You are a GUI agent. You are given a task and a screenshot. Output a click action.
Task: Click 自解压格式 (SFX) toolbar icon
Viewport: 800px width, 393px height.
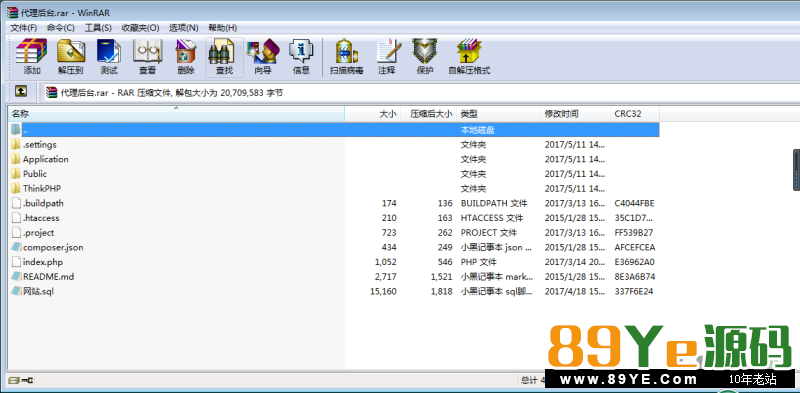point(469,57)
